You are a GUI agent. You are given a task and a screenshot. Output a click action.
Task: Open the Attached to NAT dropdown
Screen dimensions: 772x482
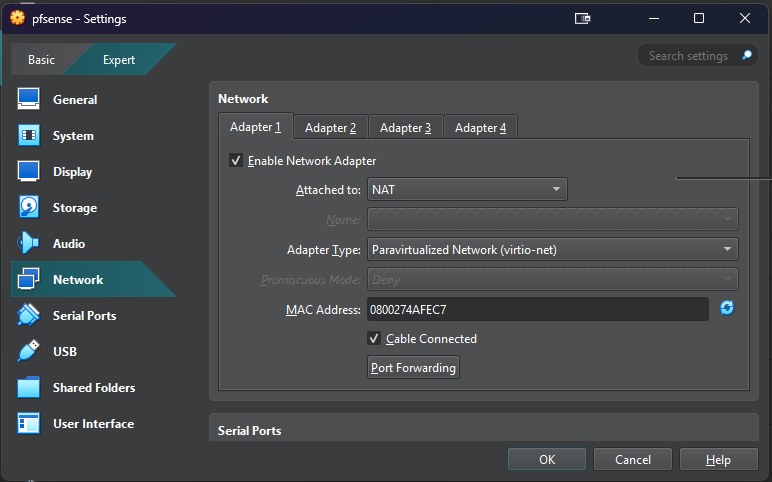pyautogui.click(x=467, y=190)
